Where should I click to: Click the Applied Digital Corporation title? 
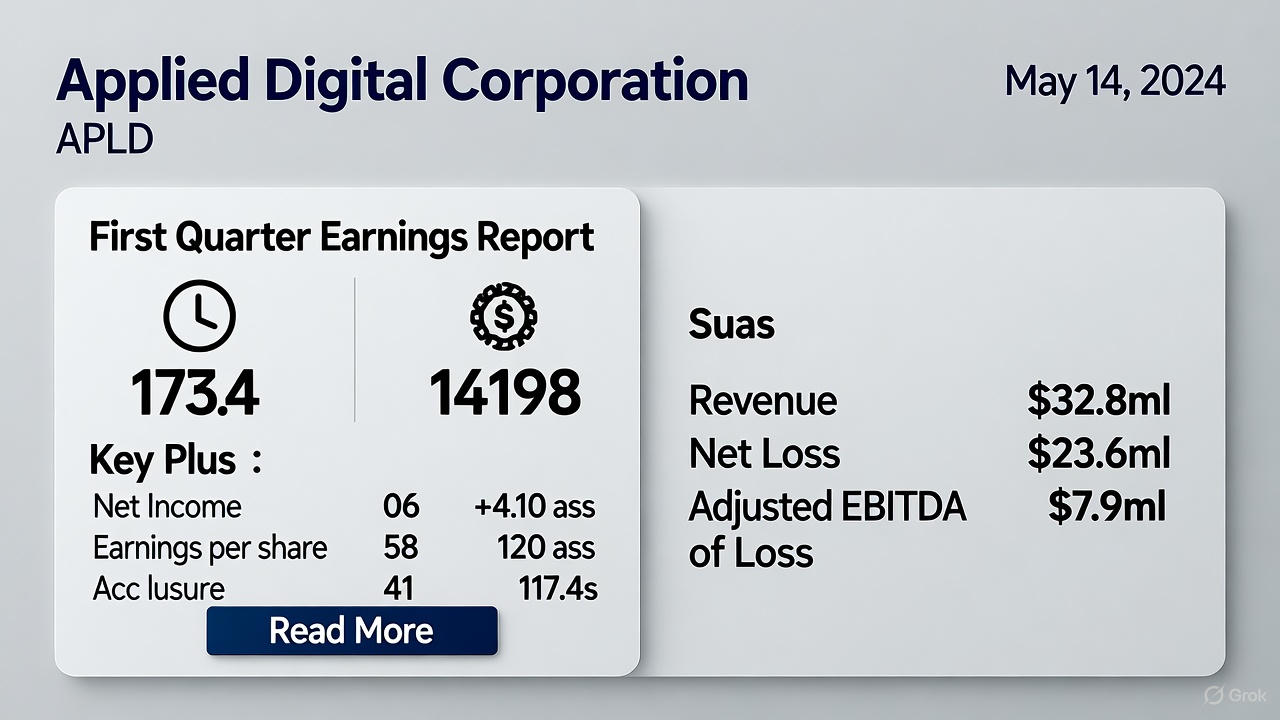coord(402,81)
